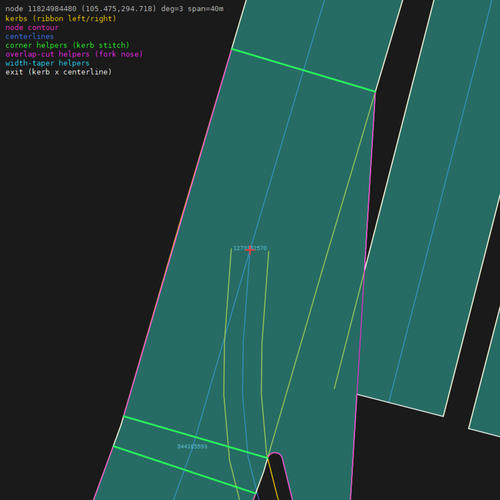The image size is (500, 500).
Task: Click the node 11824984480 header text
Action: point(114,9)
